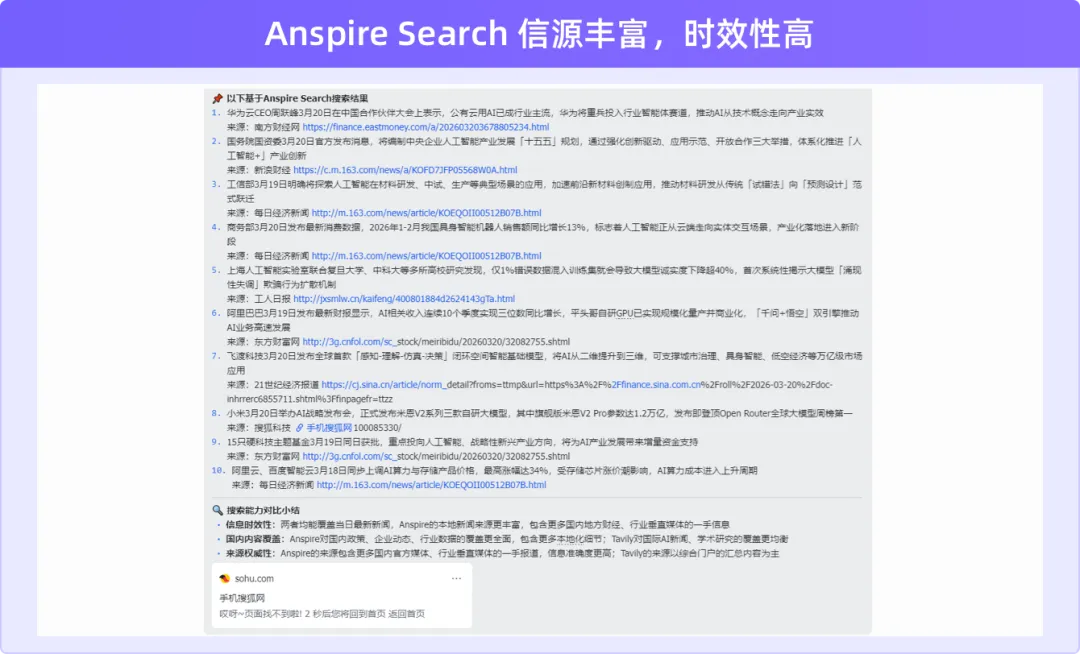Click the heading 以下基于Anspire Search搜索结果
This screenshot has width=1080, height=654.
(298, 98)
